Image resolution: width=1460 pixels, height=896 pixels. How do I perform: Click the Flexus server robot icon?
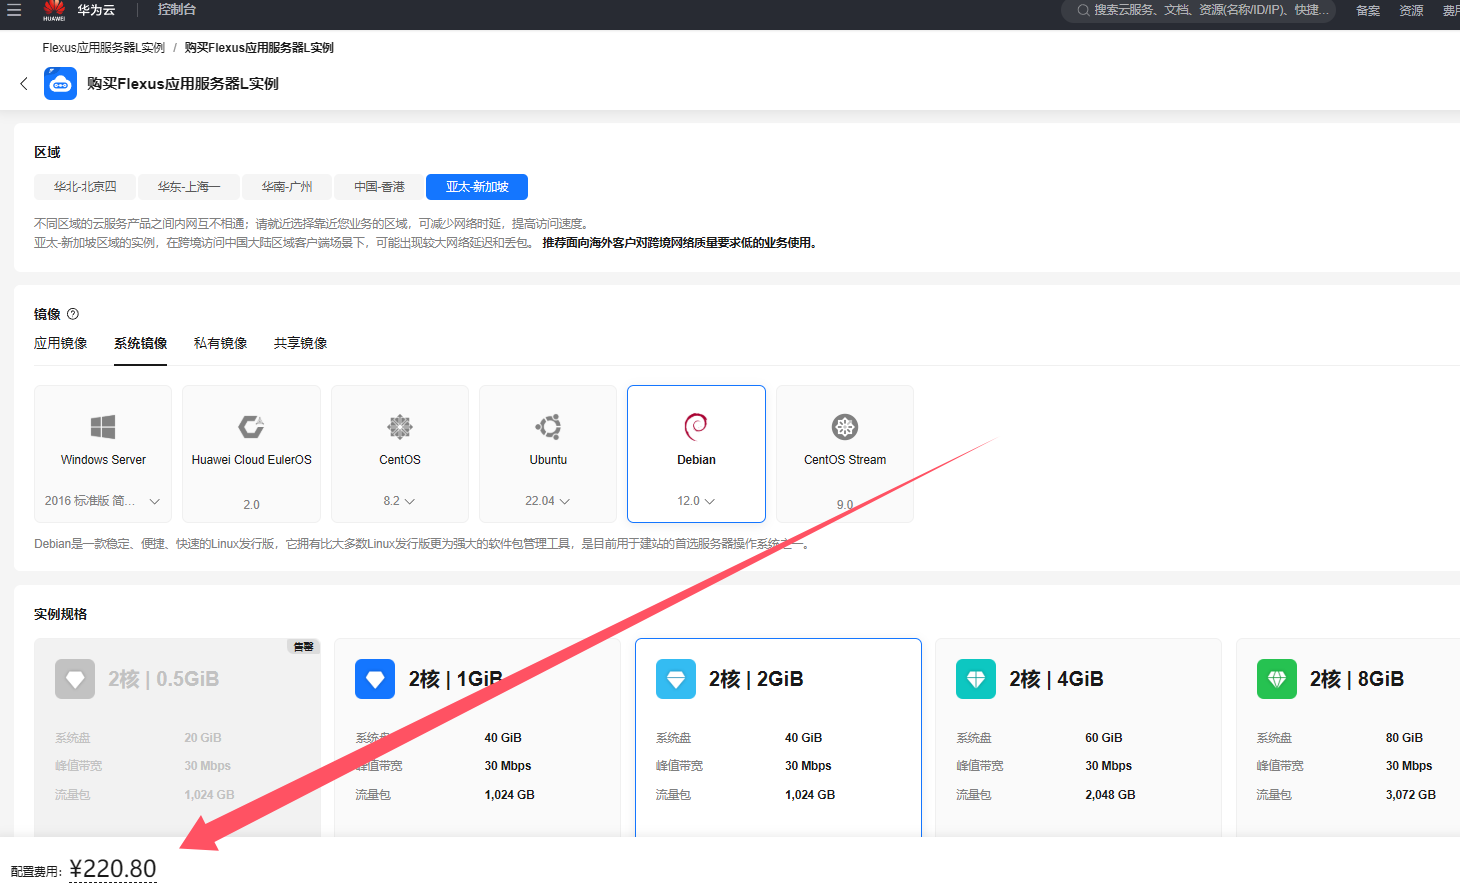pyautogui.click(x=60, y=84)
